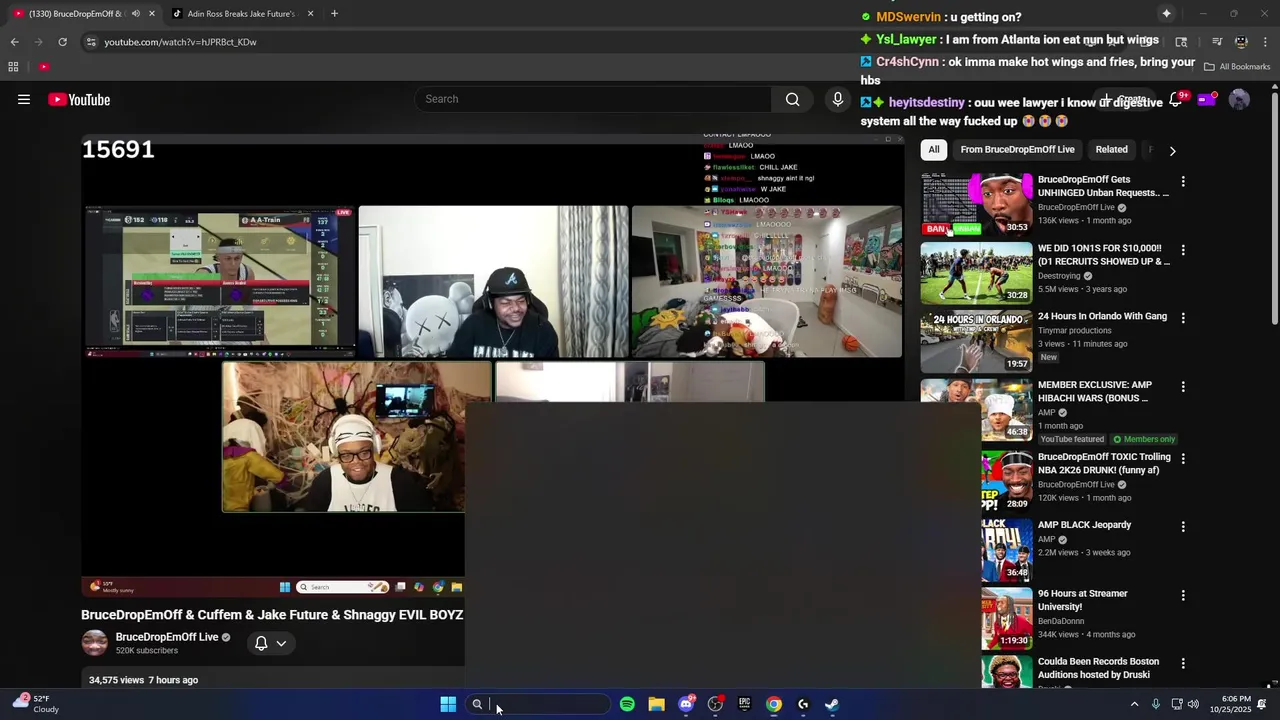Open options for WE DID 1ON1S video
Screen dimensions: 1280x720
pyautogui.click(x=1183, y=250)
